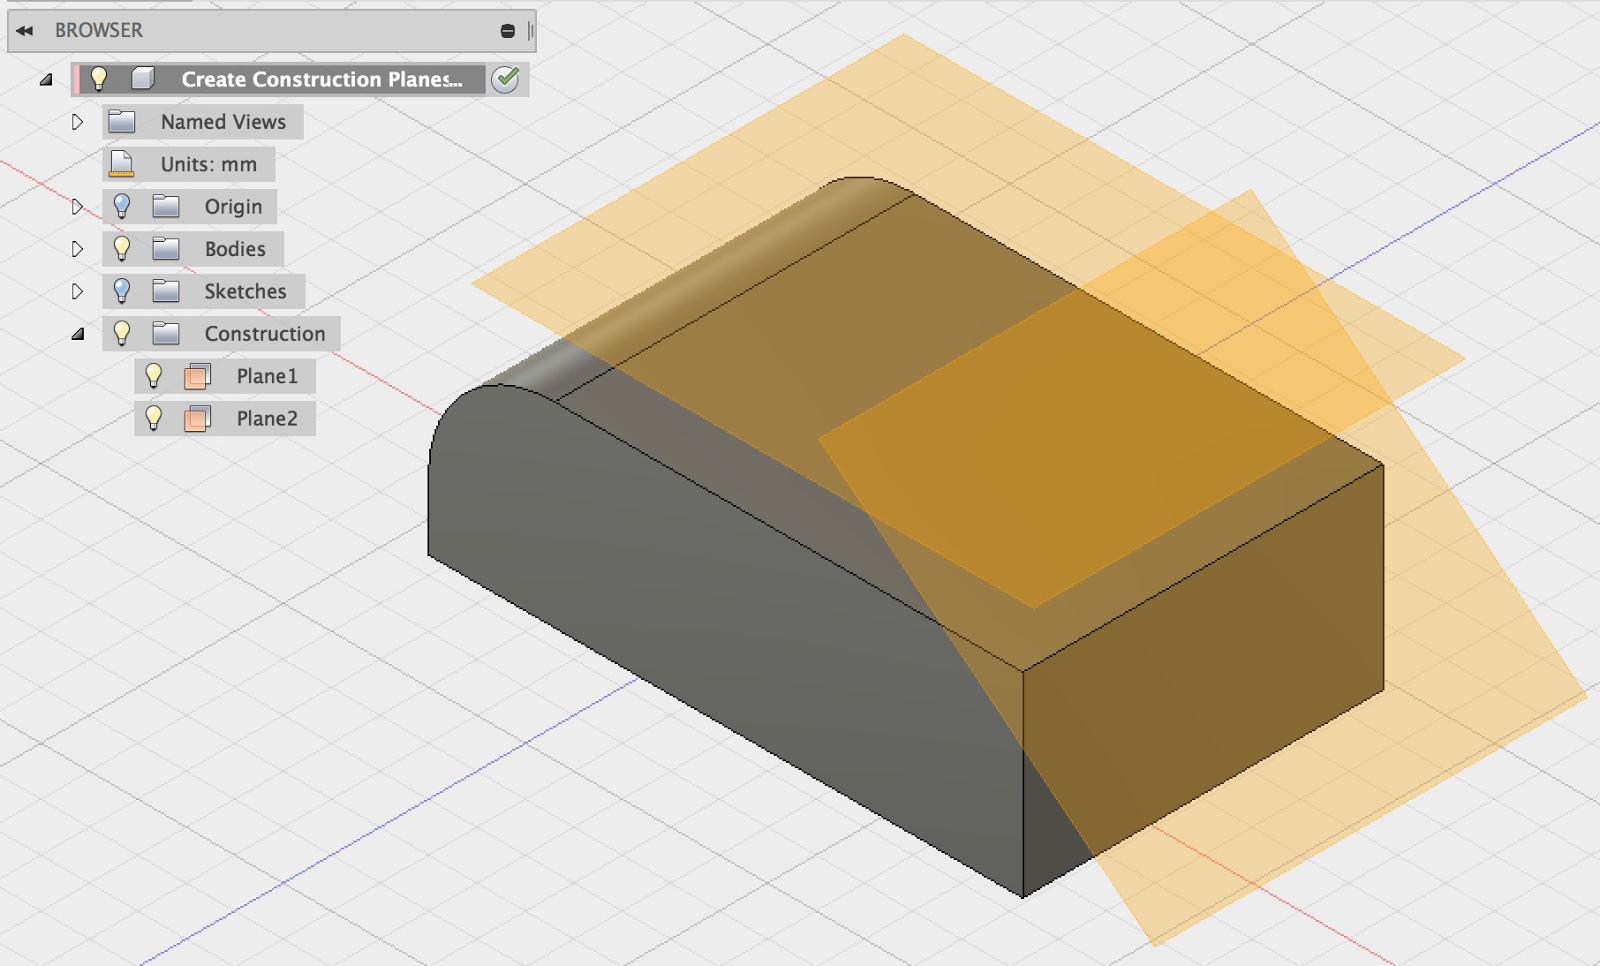Collapse the Construction folder
Viewport: 1600px width, 966px height.
point(77,334)
